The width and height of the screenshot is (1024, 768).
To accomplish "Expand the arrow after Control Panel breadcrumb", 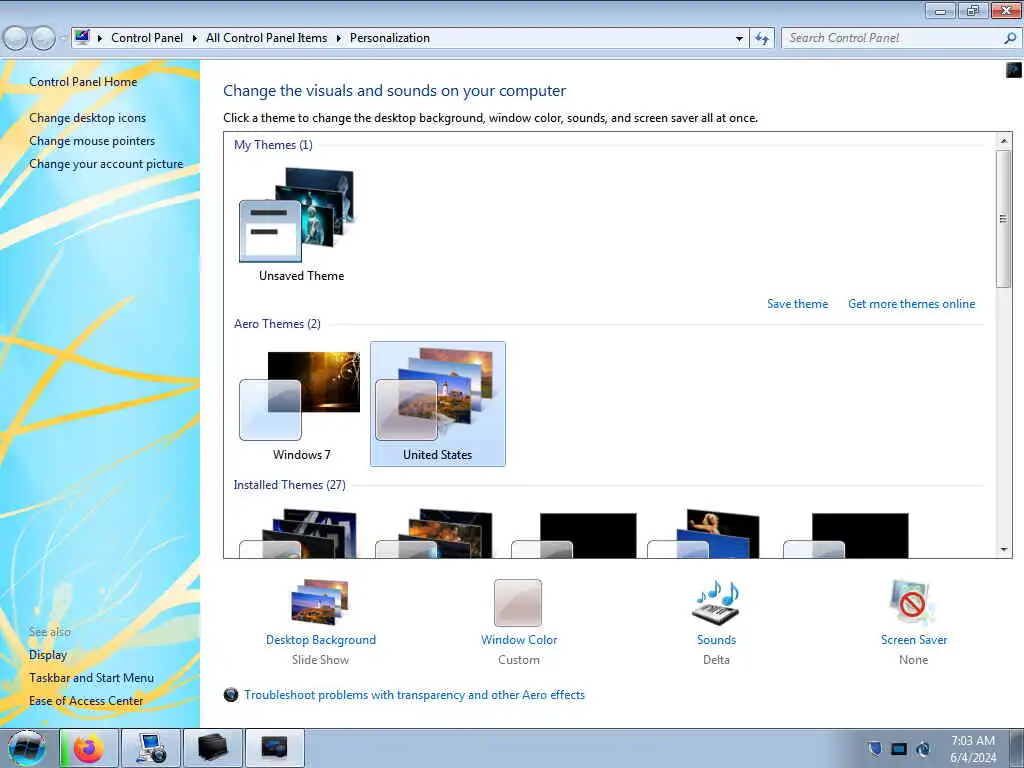I will (195, 39).
